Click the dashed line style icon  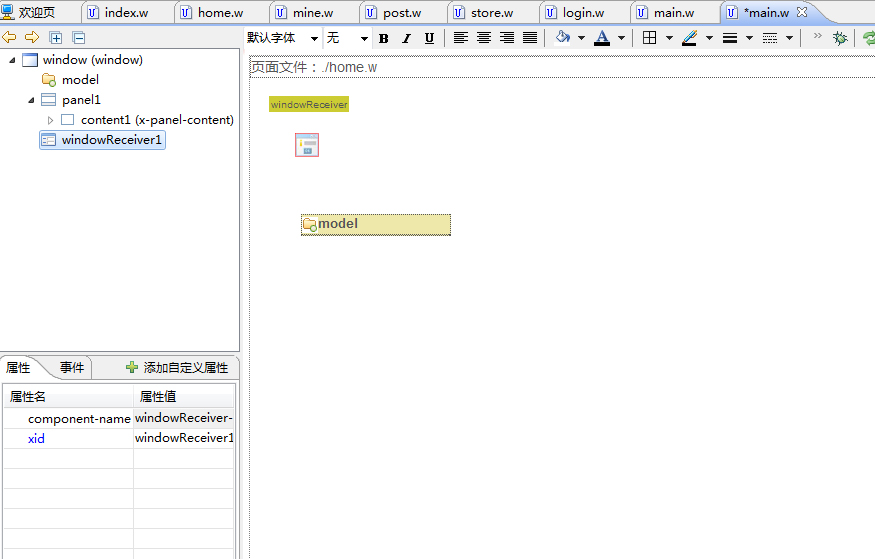tap(770, 38)
